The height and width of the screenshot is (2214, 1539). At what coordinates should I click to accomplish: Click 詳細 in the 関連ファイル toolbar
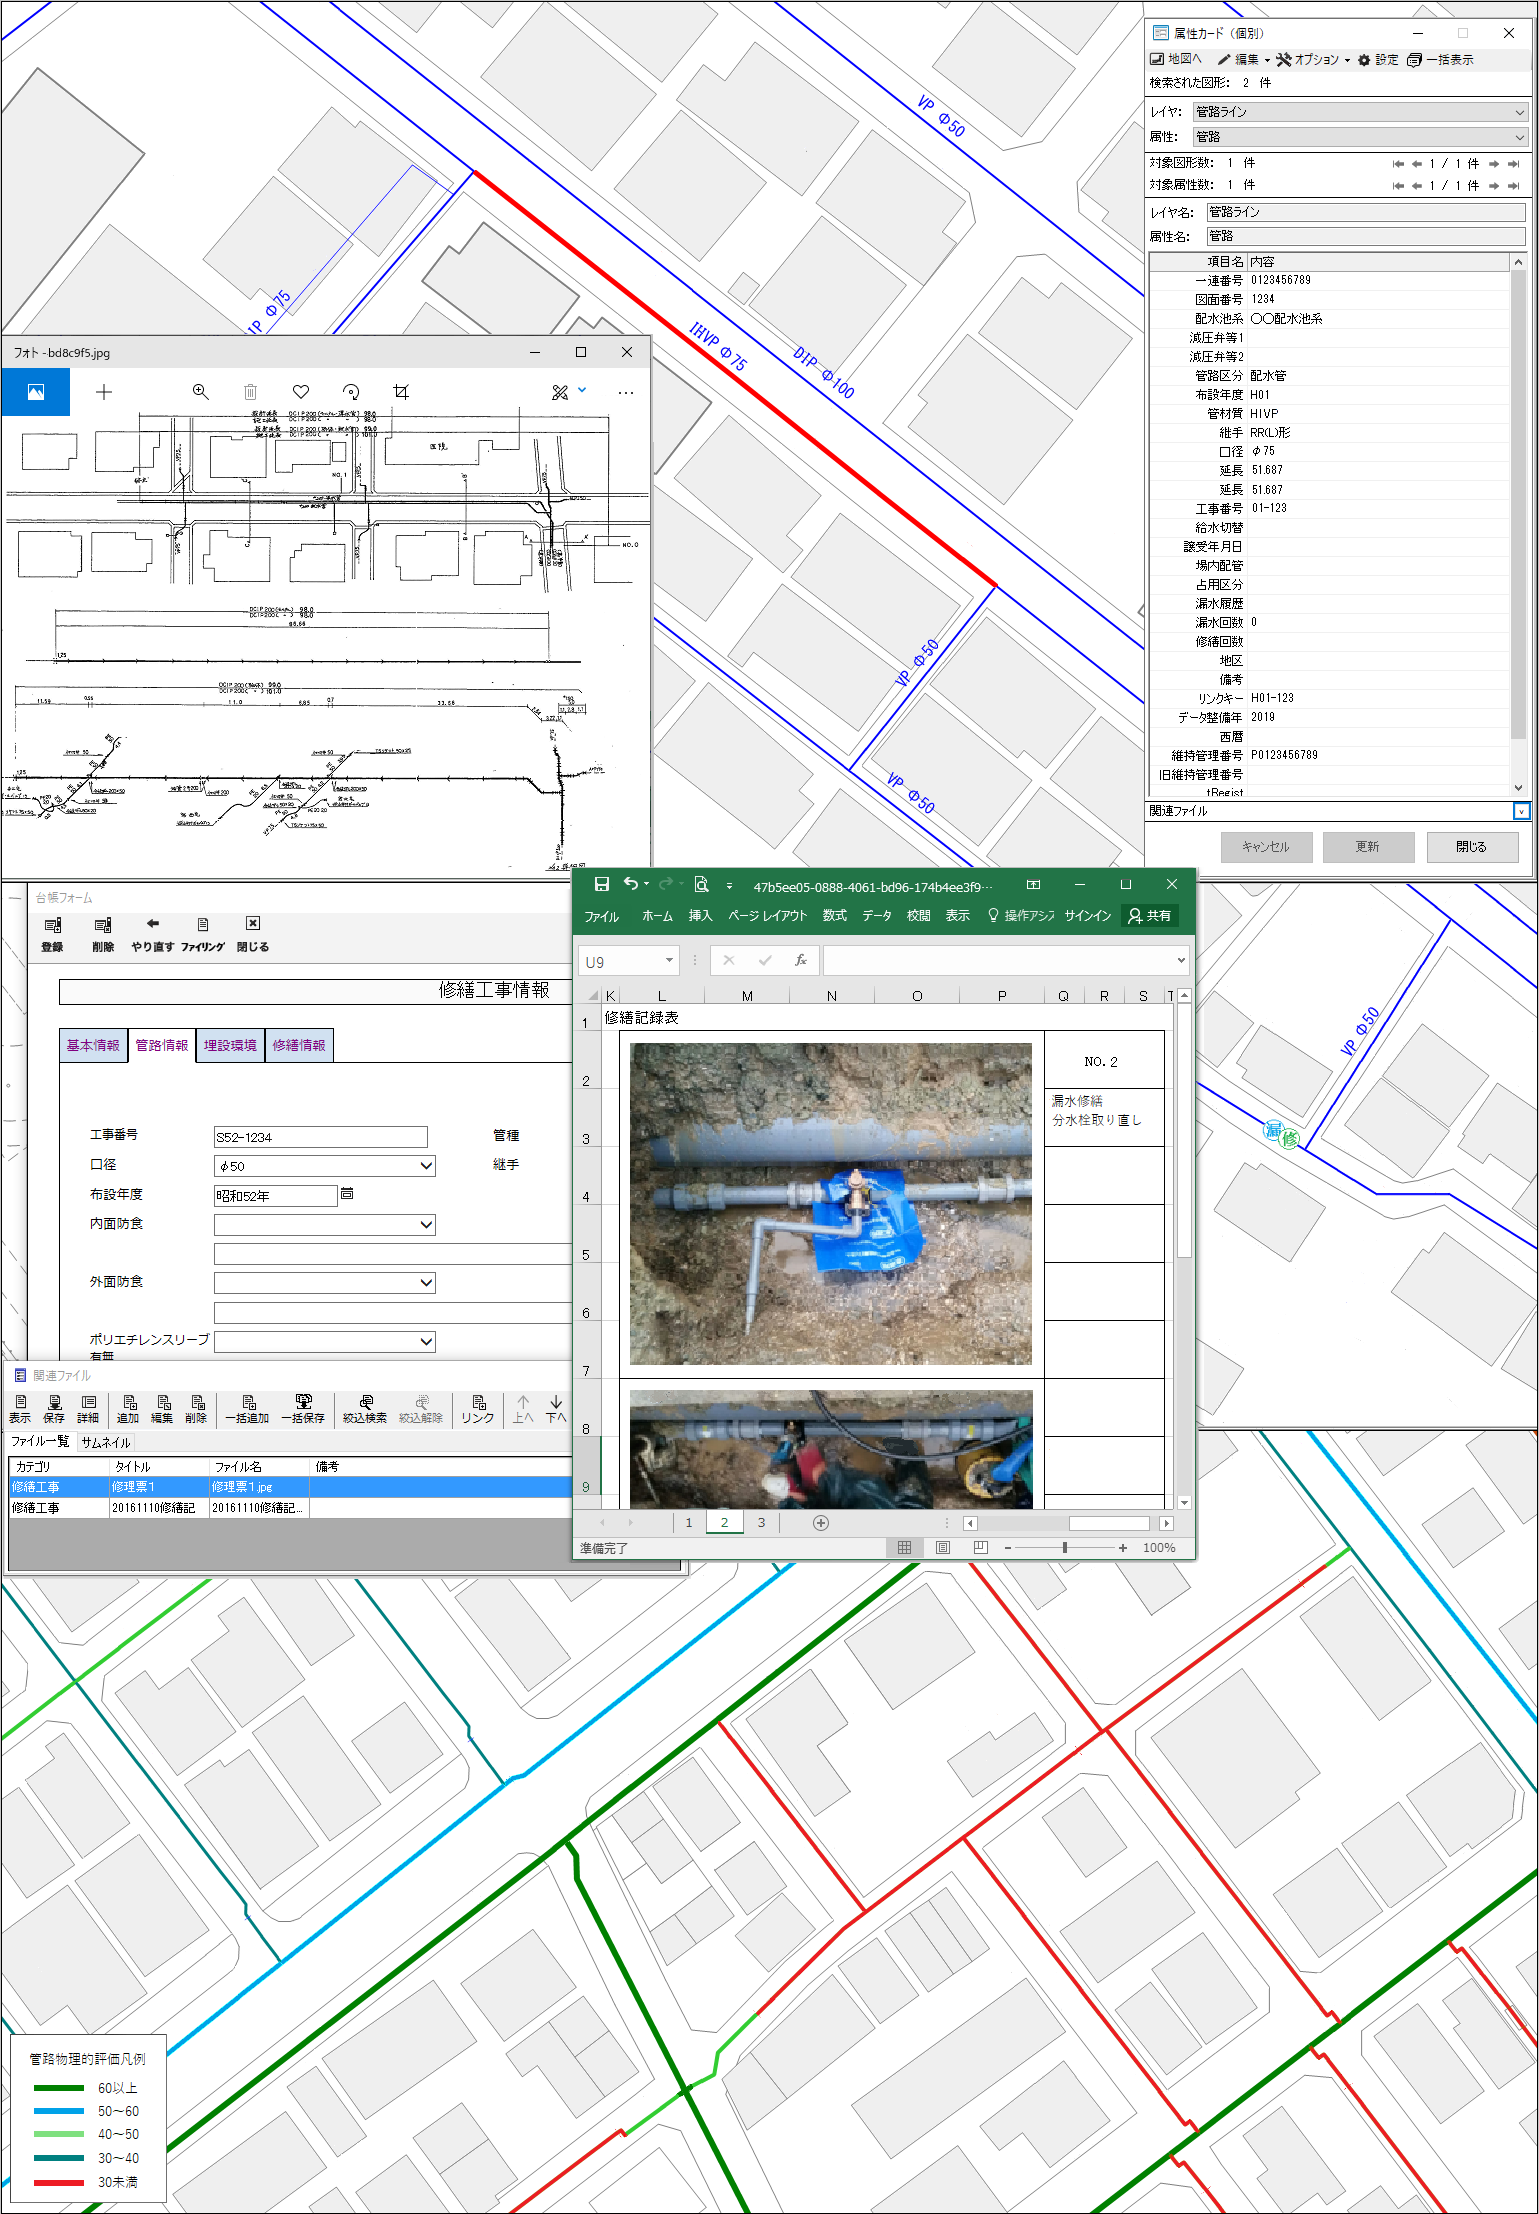pyautogui.click(x=88, y=1409)
